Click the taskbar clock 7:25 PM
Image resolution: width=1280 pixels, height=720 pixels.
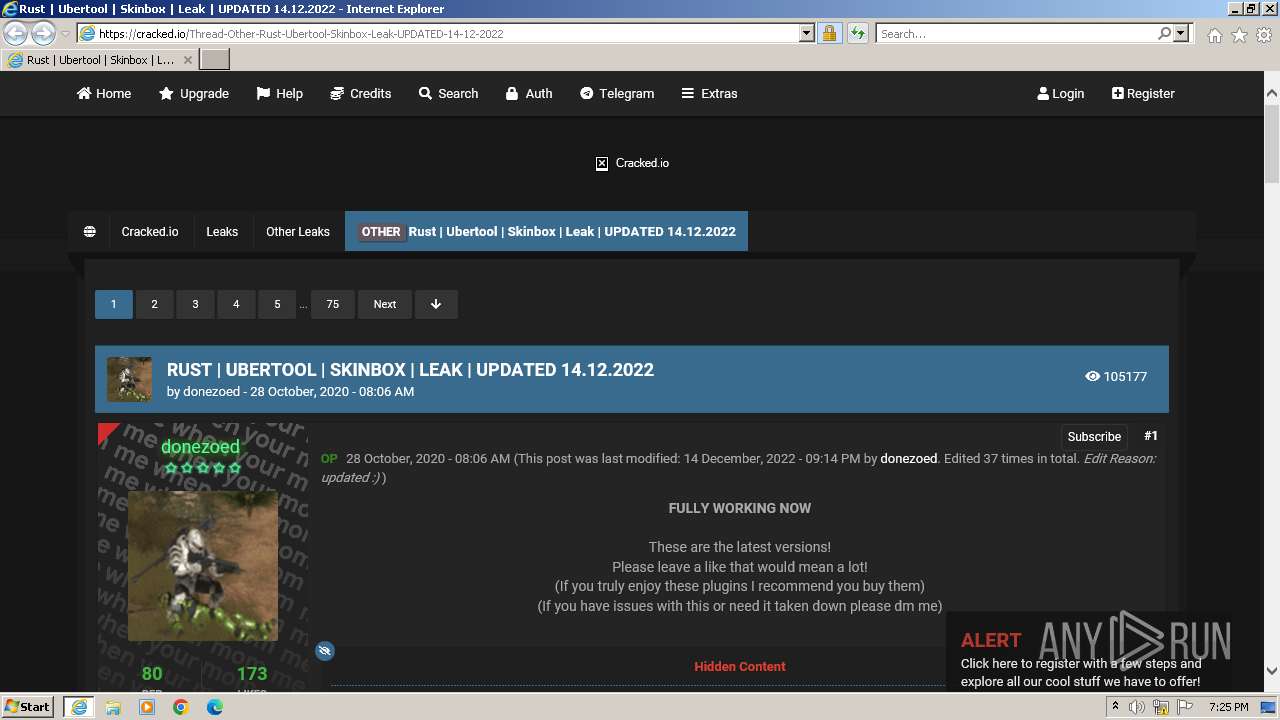tap(1228, 707)
